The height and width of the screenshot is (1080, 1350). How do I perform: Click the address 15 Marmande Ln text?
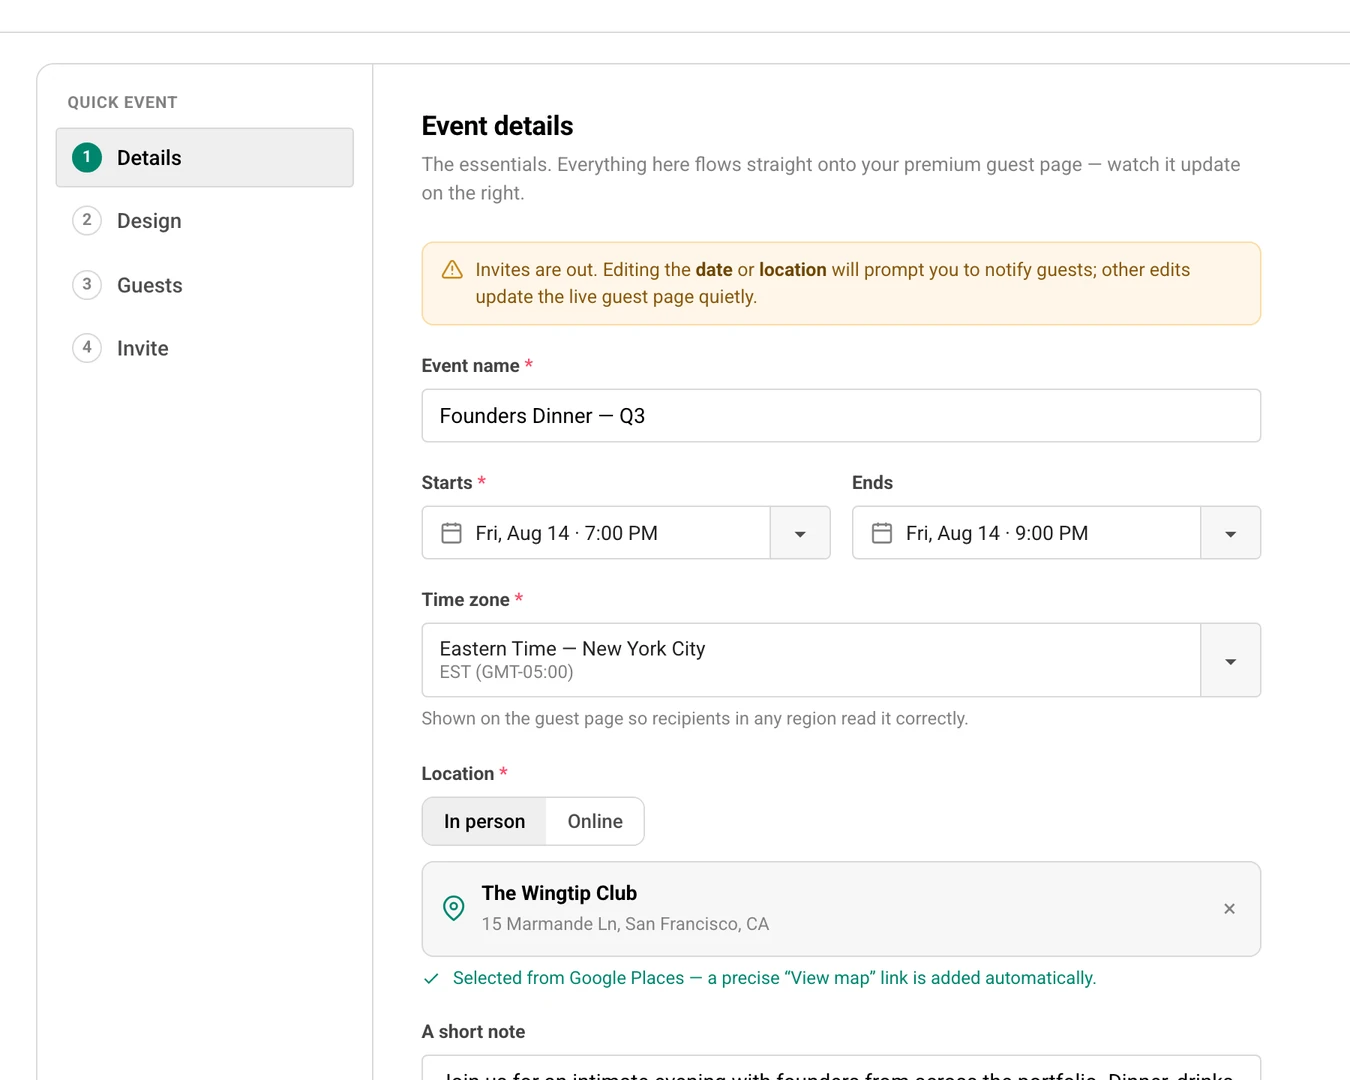tap(625, 924)
